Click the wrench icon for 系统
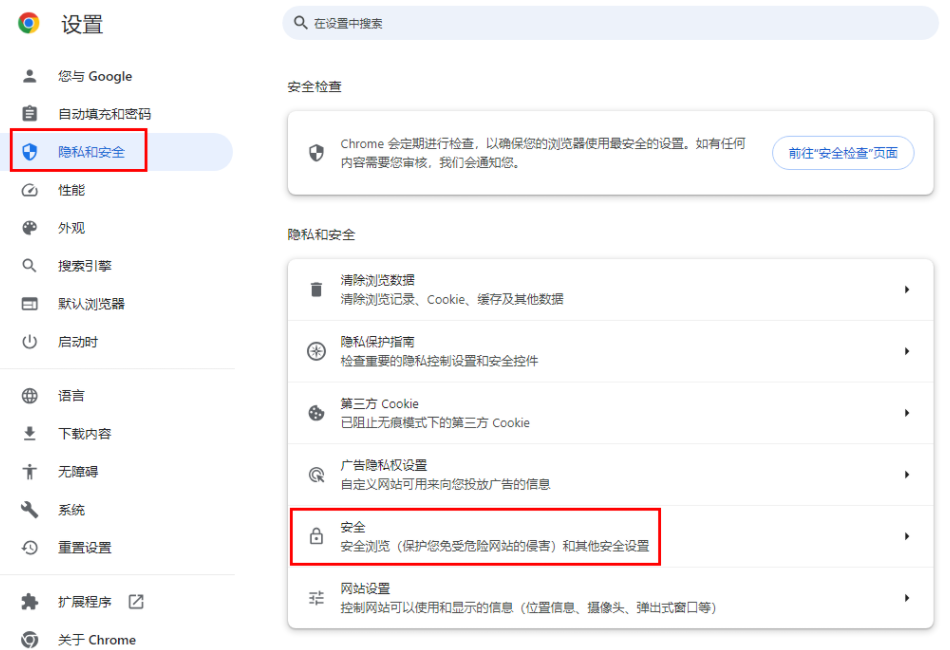Viewport: 950px width, 650px height. coord(29,509)
